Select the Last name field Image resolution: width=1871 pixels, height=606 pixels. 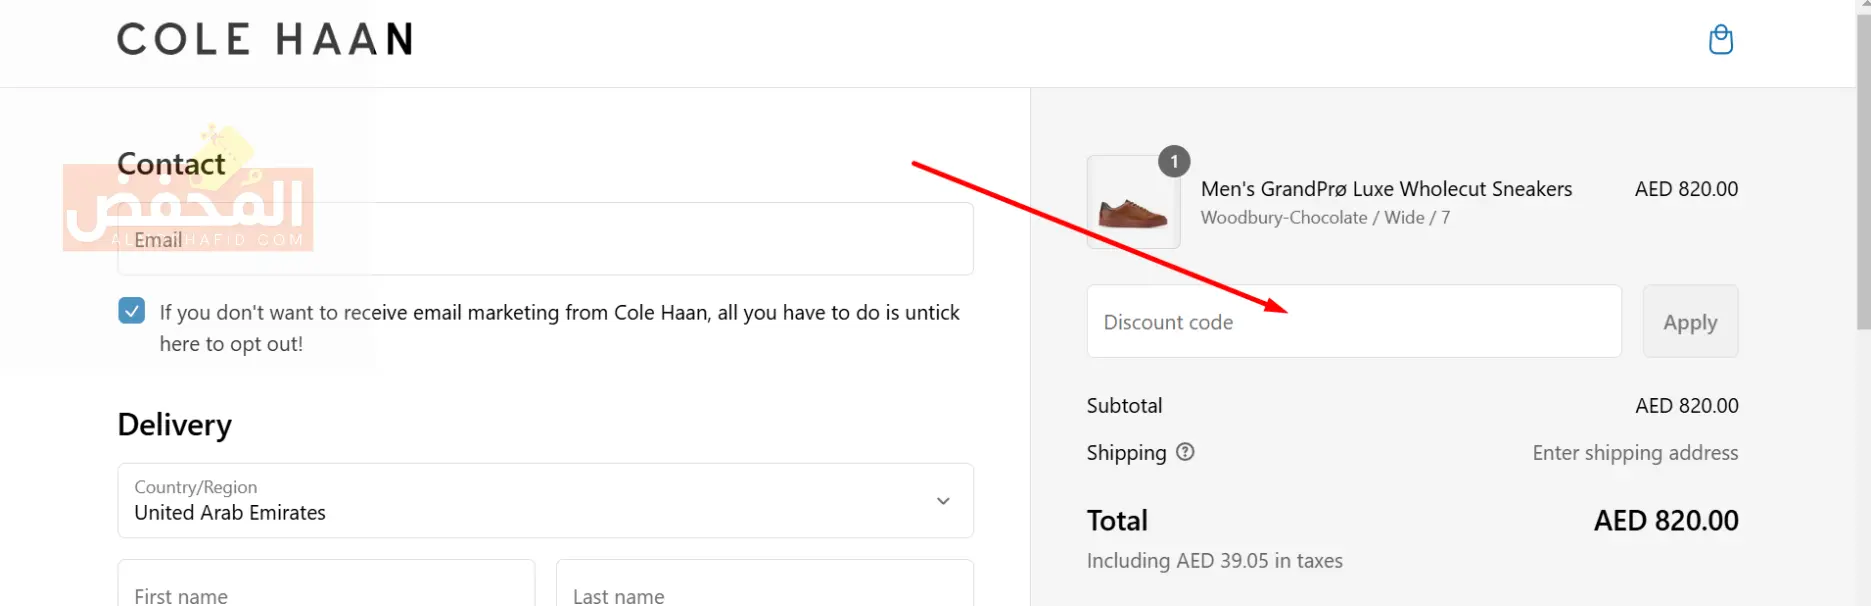point(765,583)
